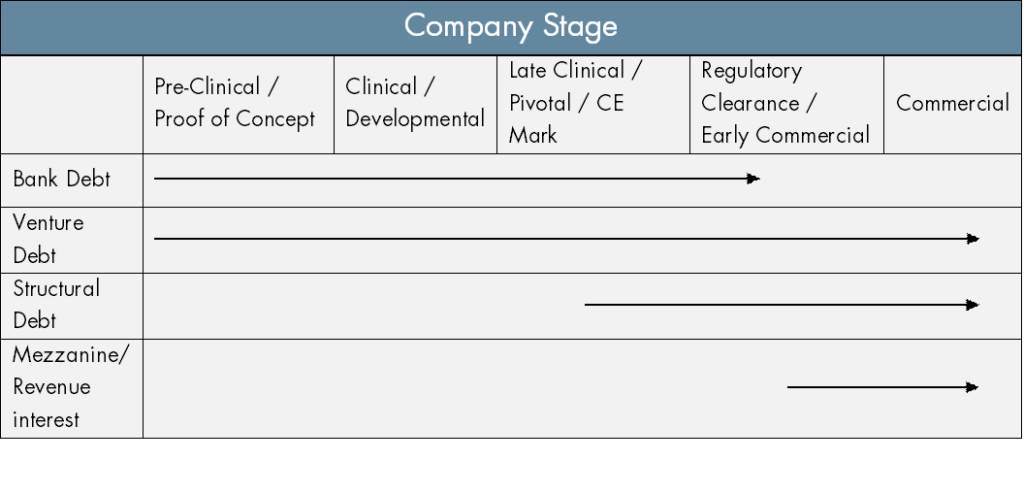The image size is (1024, 494).
Task: Select the Mezzanine/Revenue interest row label
Action: coord(71,387)
